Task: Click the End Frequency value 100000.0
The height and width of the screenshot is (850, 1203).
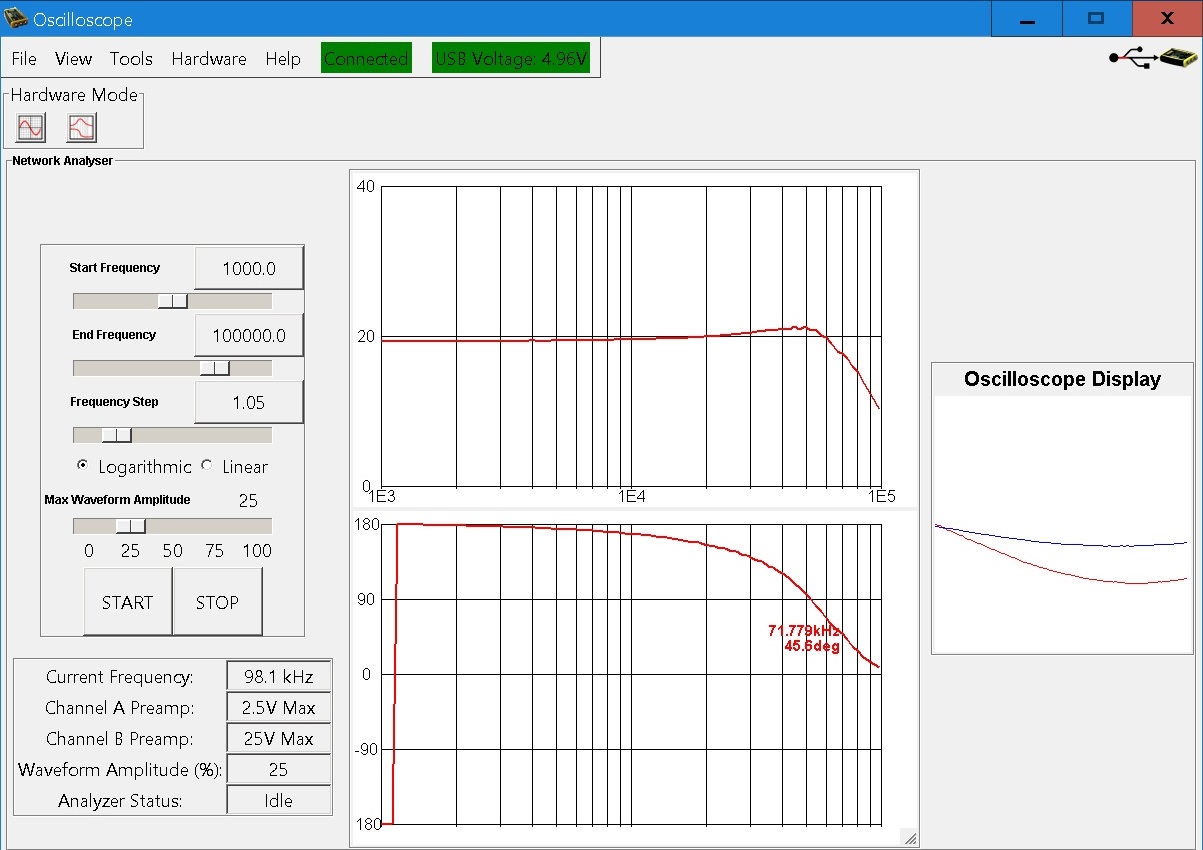Action: point(248,335)
